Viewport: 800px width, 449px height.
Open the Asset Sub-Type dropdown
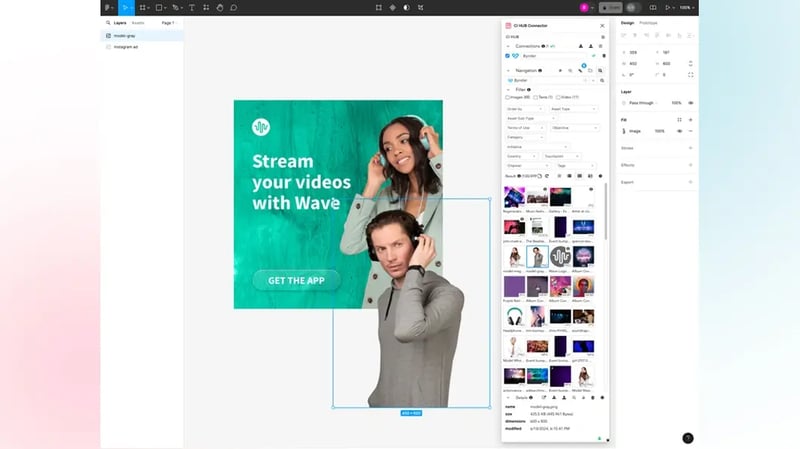click(x=531, y=118)
